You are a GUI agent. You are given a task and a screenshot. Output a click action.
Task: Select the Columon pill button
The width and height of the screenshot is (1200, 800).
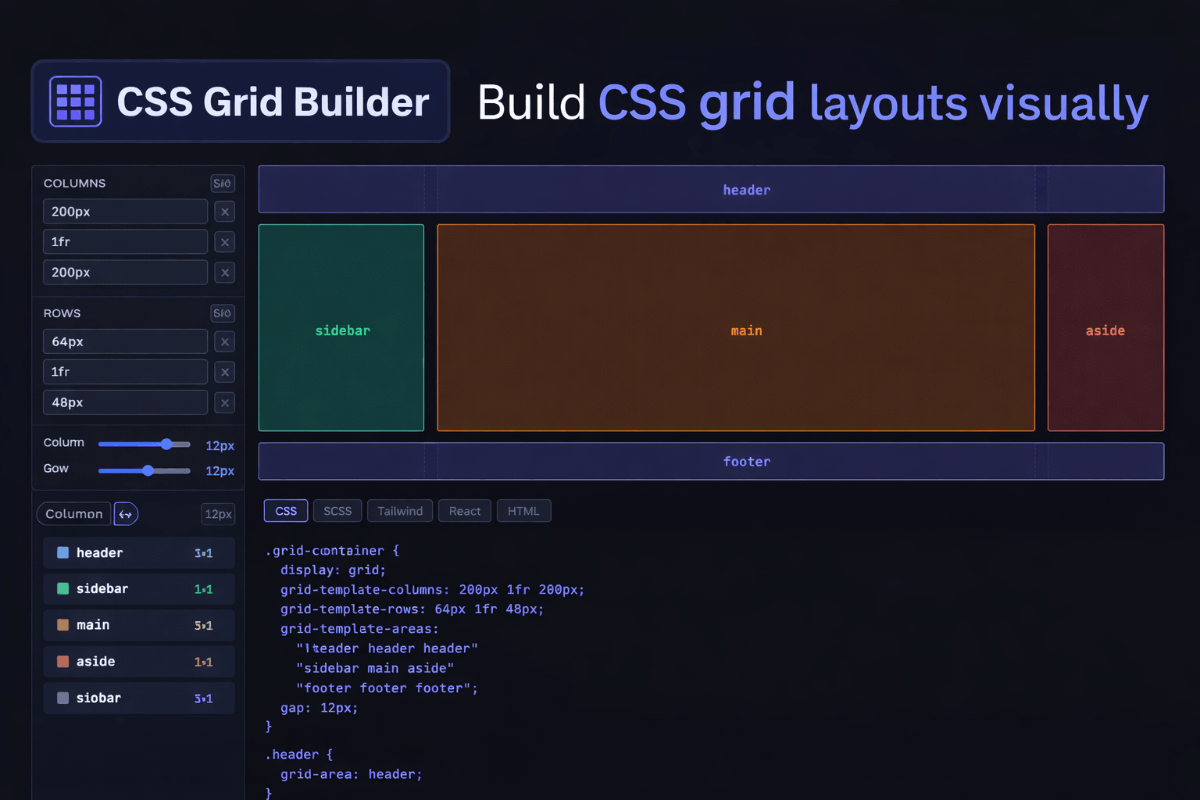click(x=74, y=514)
